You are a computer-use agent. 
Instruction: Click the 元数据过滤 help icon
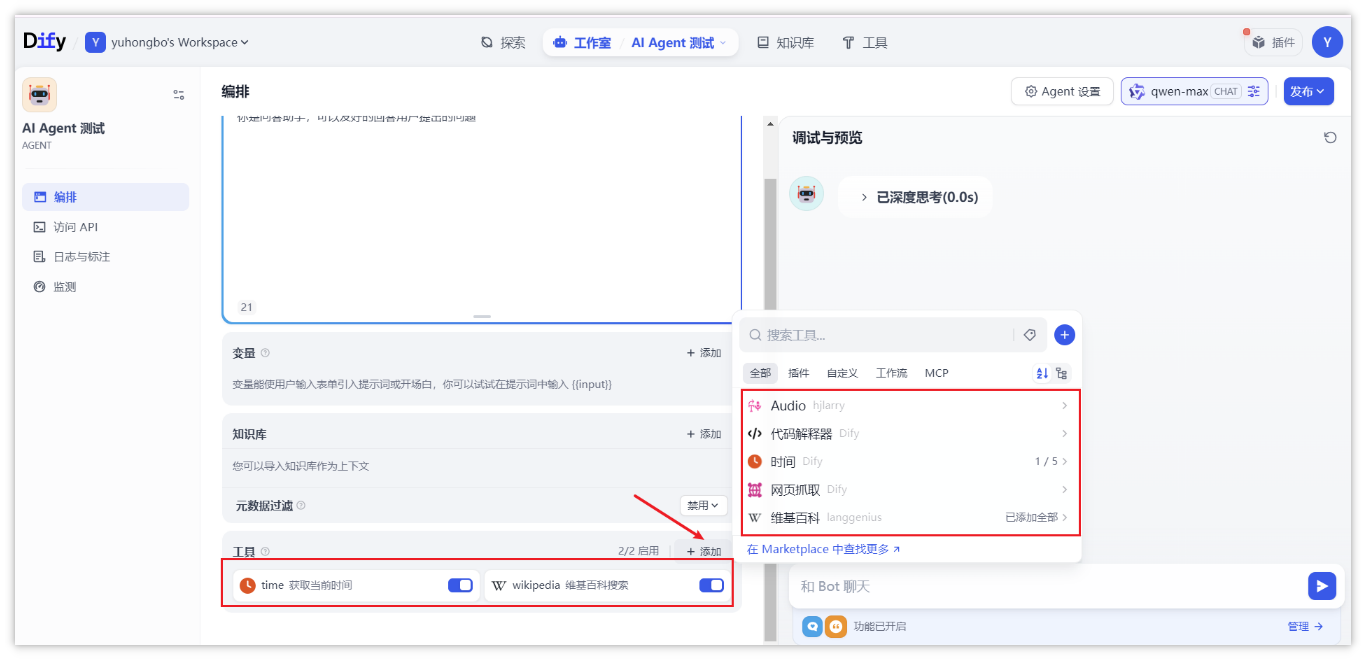click(x=301, y=506)
